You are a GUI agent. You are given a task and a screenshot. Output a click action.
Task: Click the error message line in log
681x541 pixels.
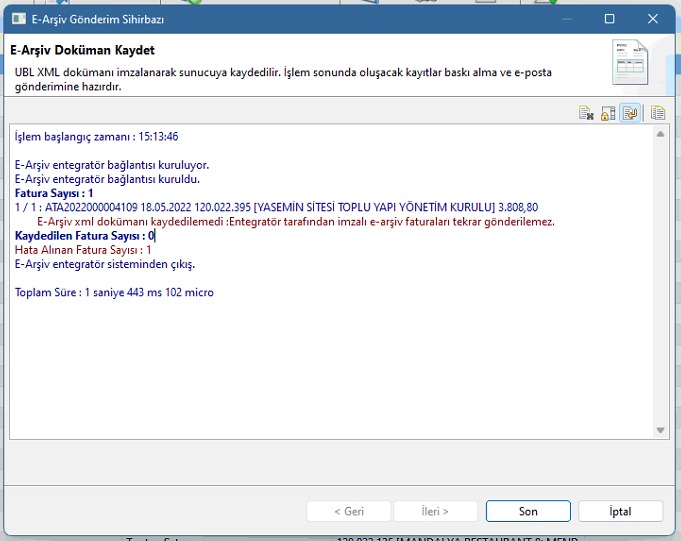(295, 222)
